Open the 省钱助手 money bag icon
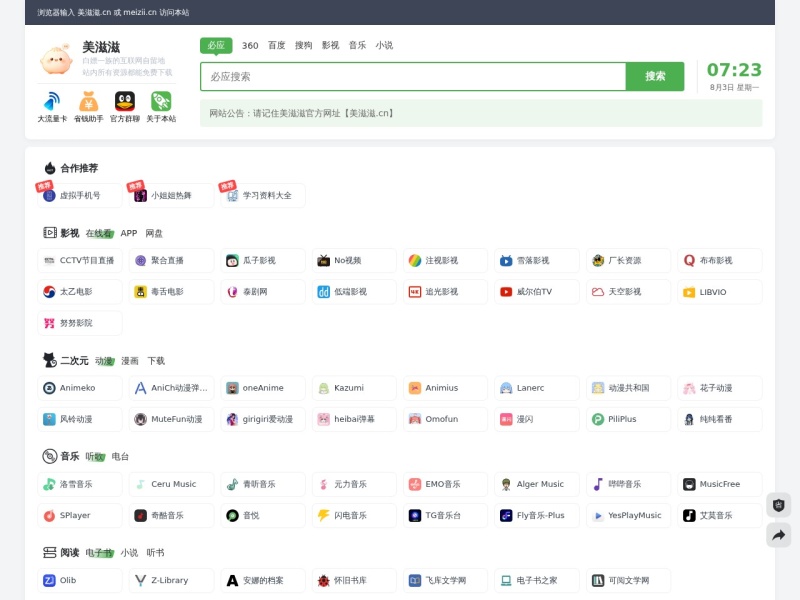Viewport: 800px width, 600px height. click(x=88, y=101)
